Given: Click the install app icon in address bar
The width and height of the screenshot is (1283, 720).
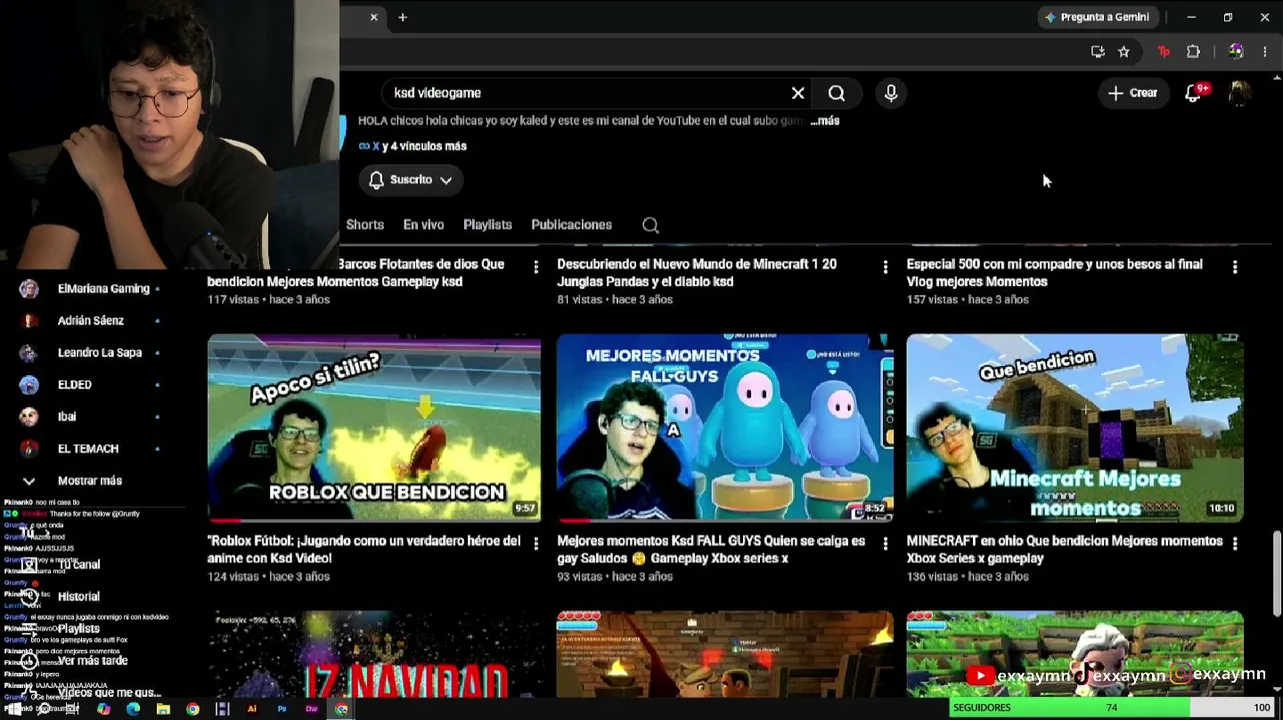Looking at the screenshot, I should pos(1098,52).
